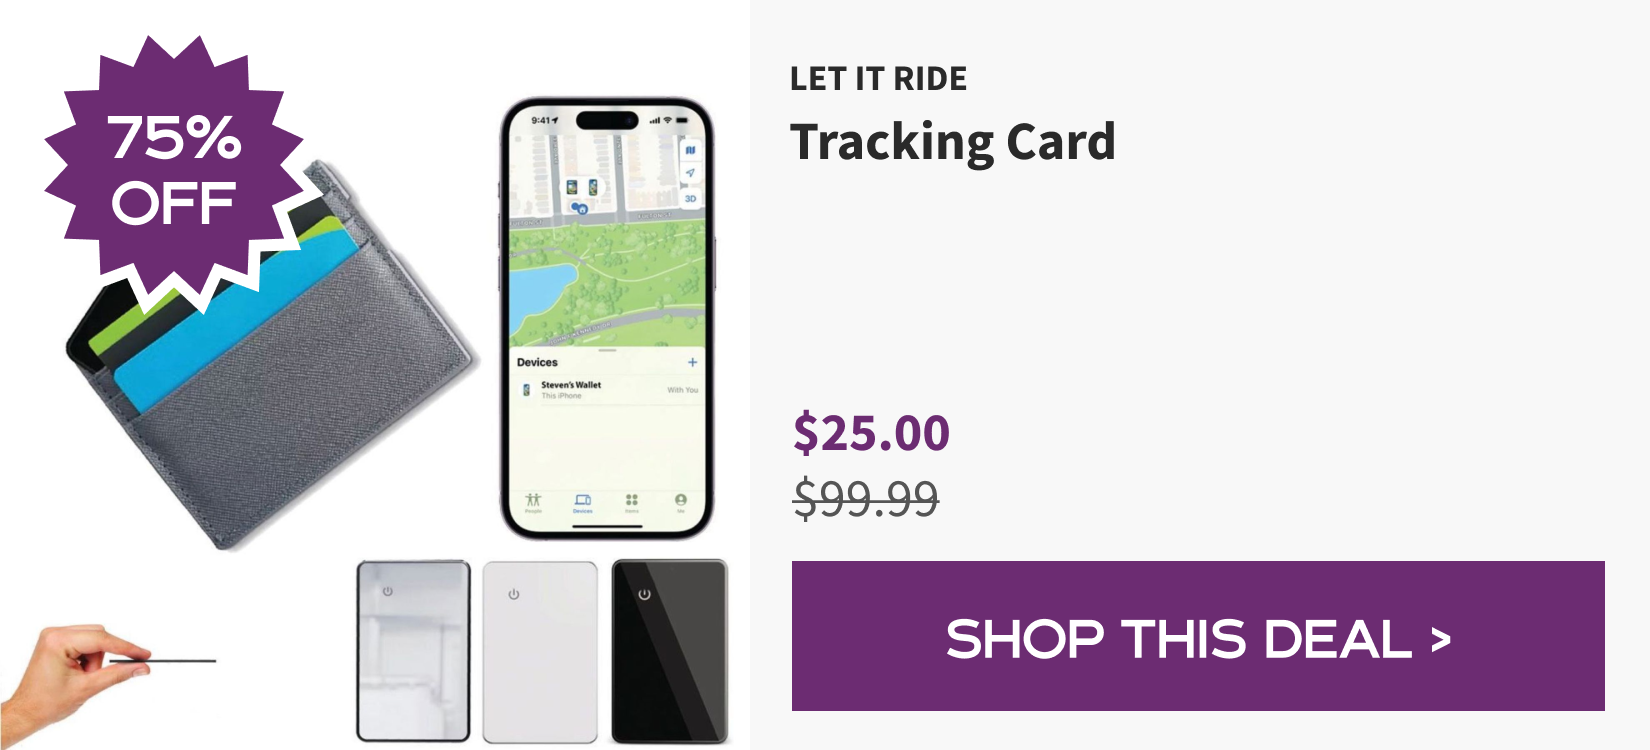Viewport: 1650px width, 750px height.
Task: Tap the map mode icon on phone
Action: [x=690, y=150]
